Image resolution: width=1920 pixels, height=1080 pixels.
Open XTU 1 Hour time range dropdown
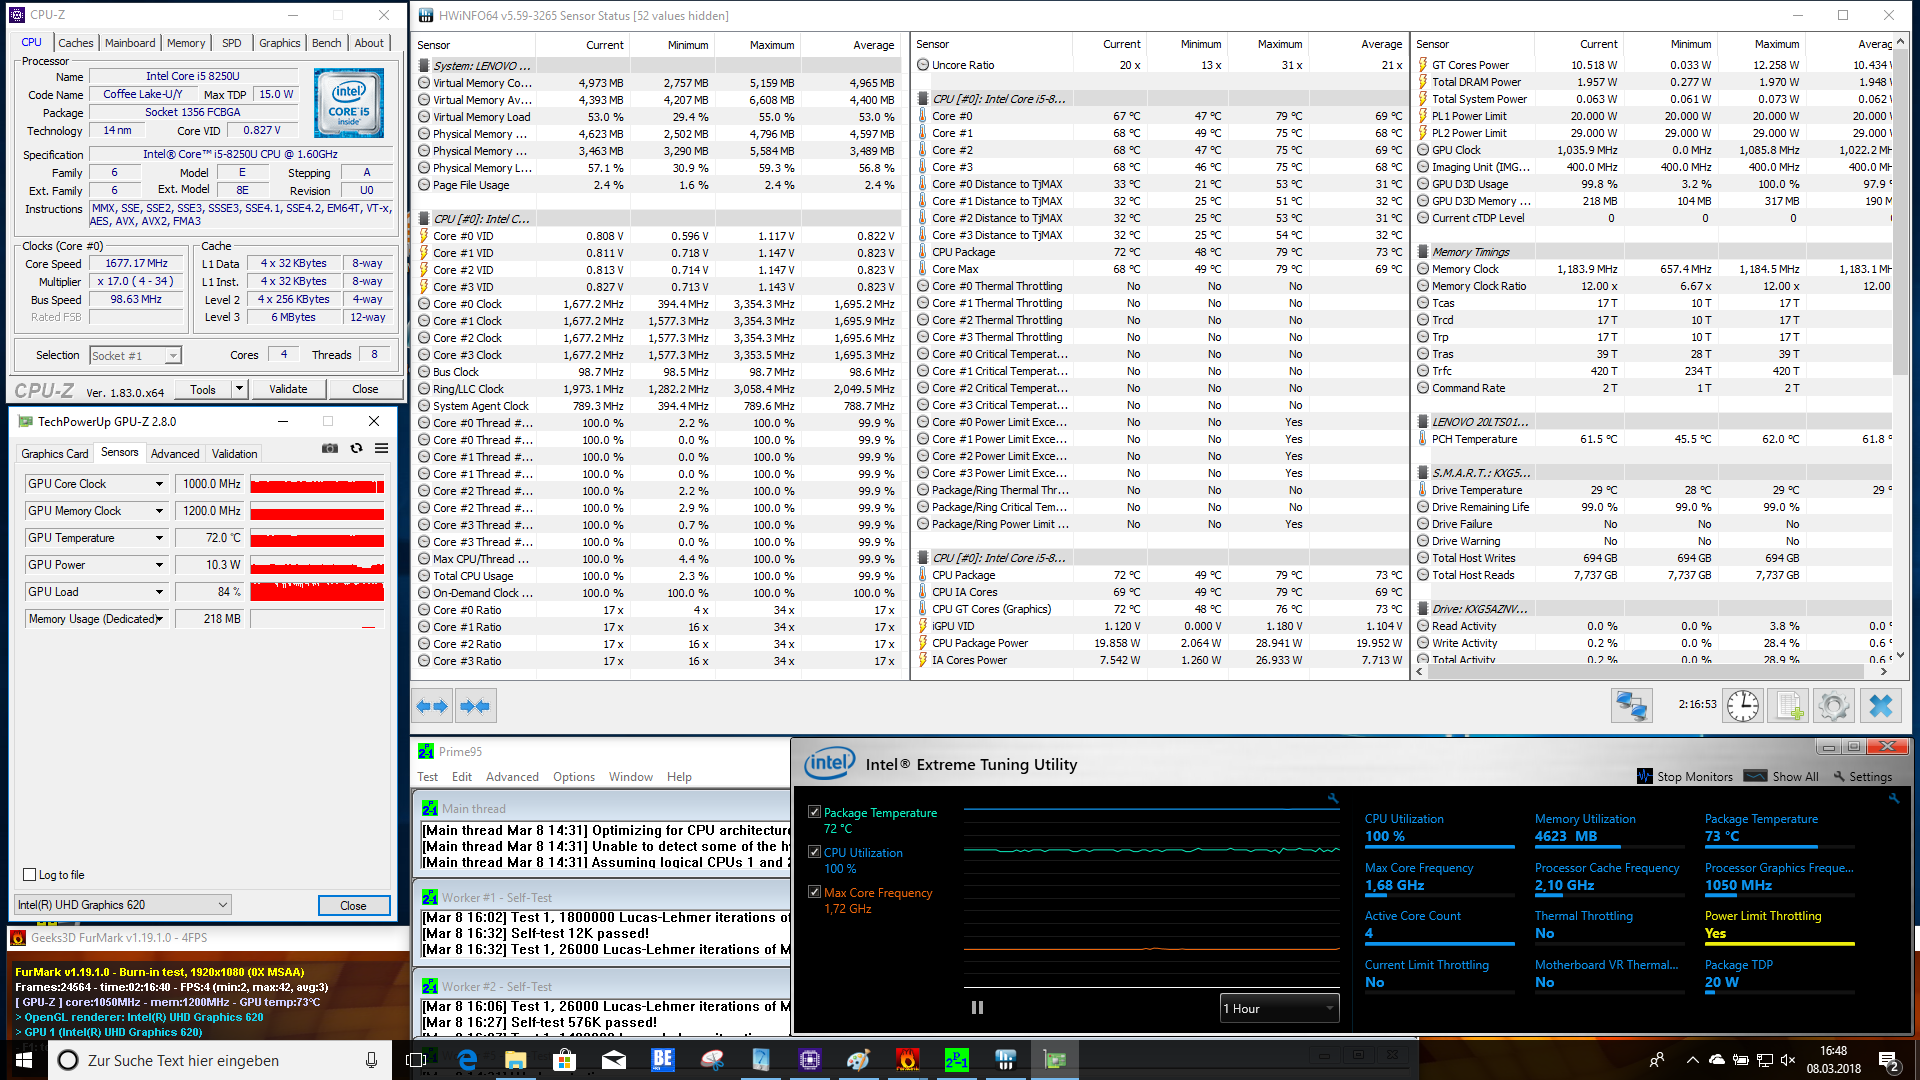(x=1279, y=1008)
